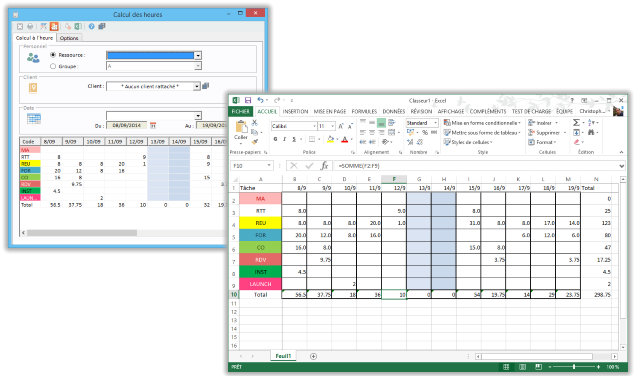Screen dimensions: 640x376
Task: Click the Excel help question mark icon
Action: (x=572, y=100)
